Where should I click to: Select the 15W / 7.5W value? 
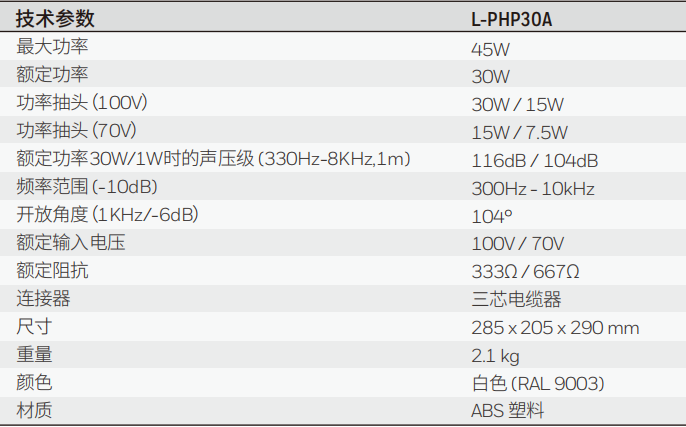coord(519,132)
